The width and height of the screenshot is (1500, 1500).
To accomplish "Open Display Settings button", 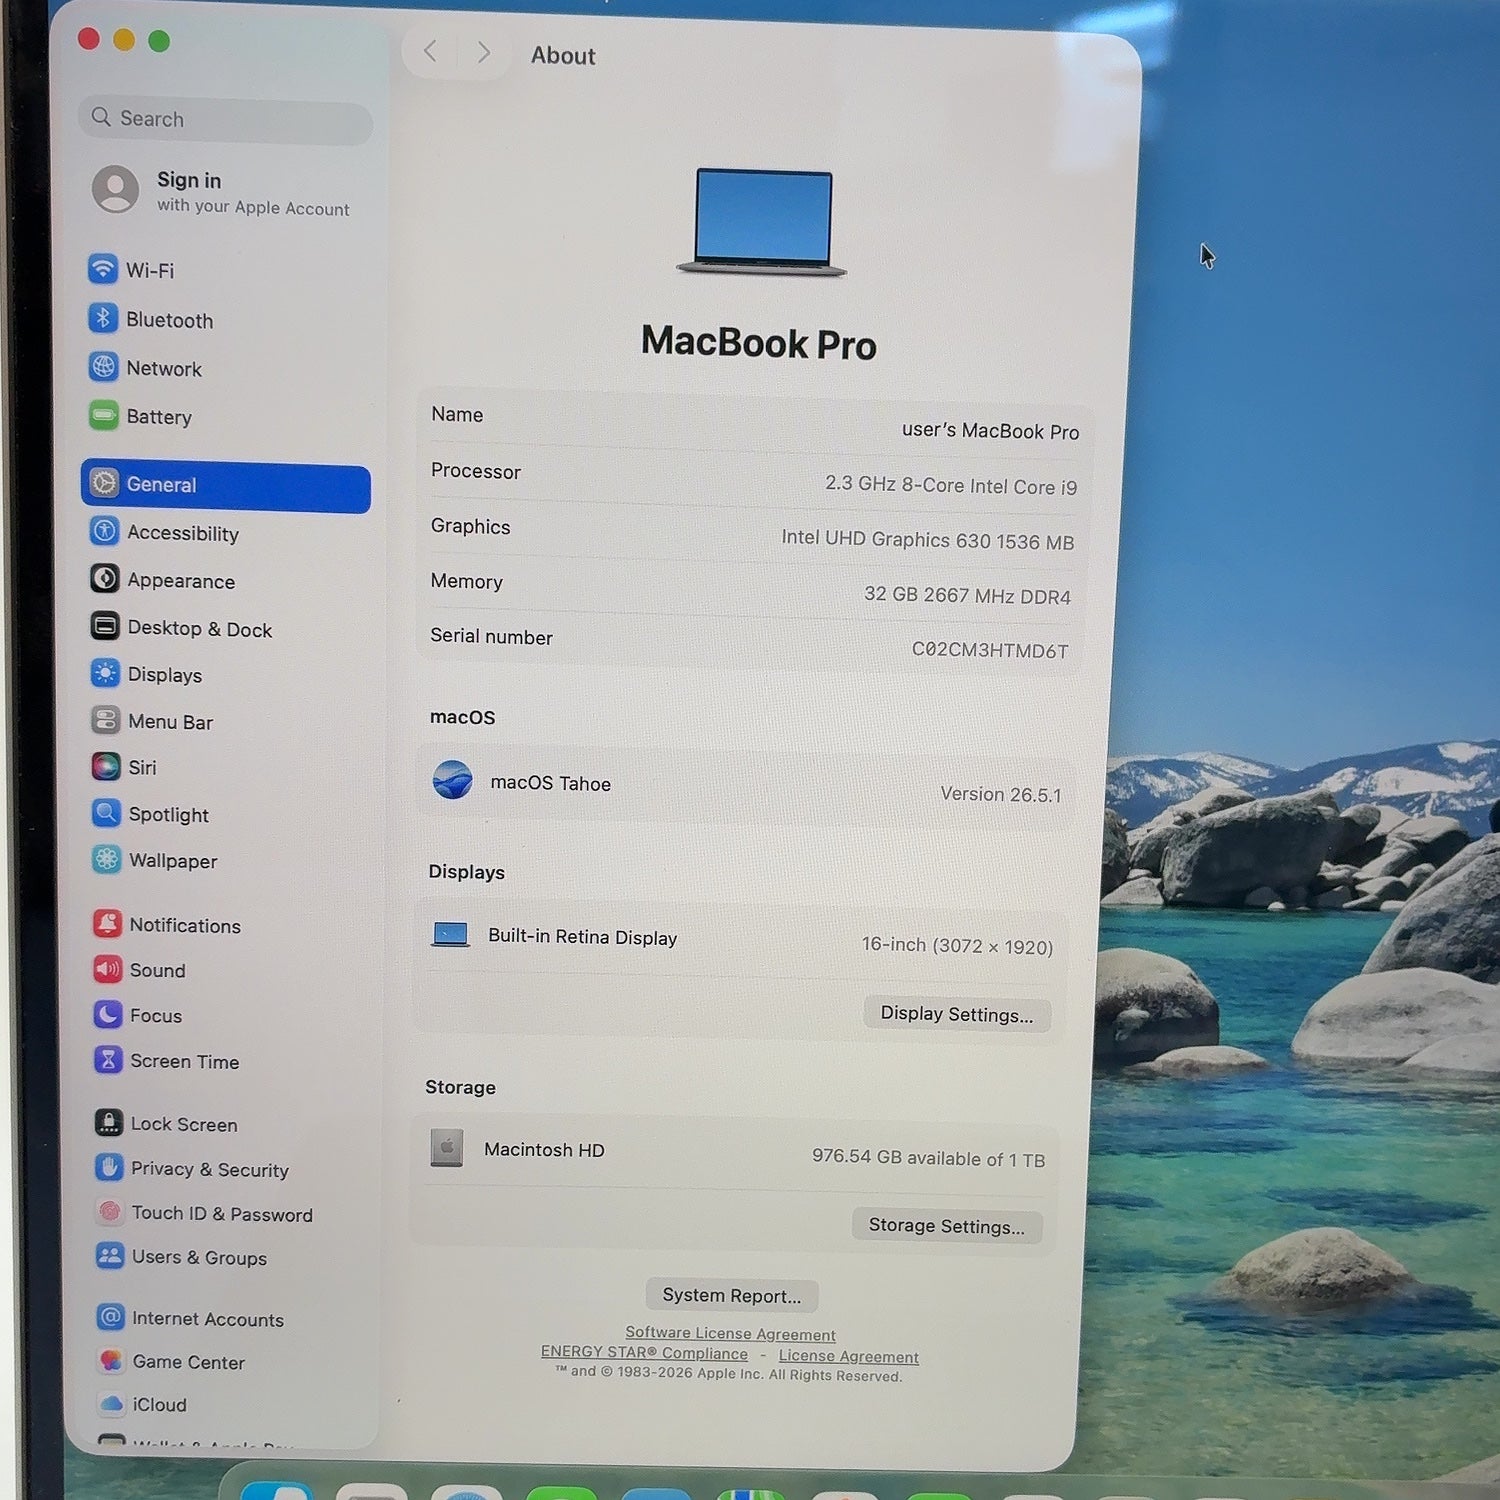I will point(957,1014).
